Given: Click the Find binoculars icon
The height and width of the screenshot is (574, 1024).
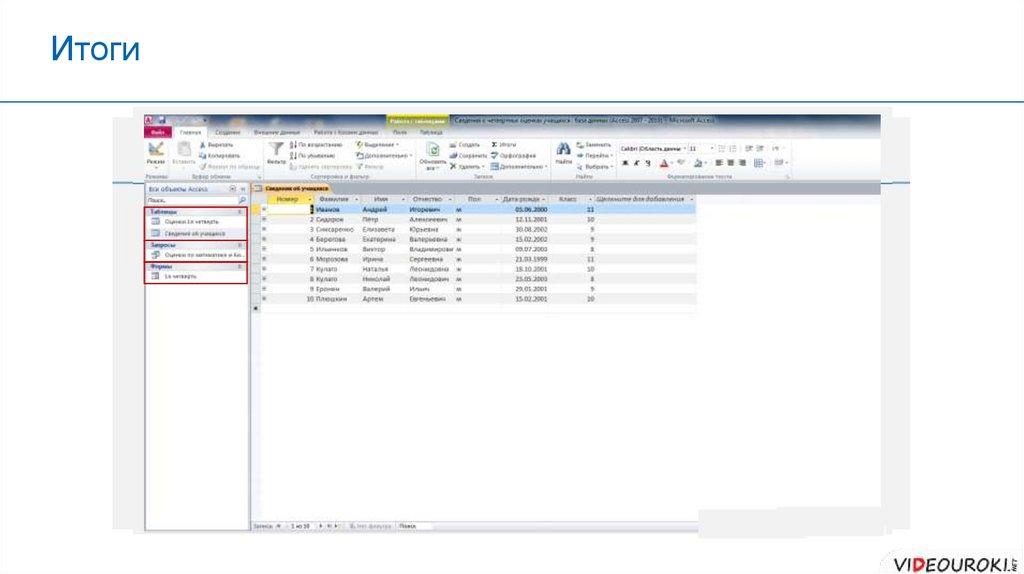Looking at the screenshot, I should tap(563, 148).
